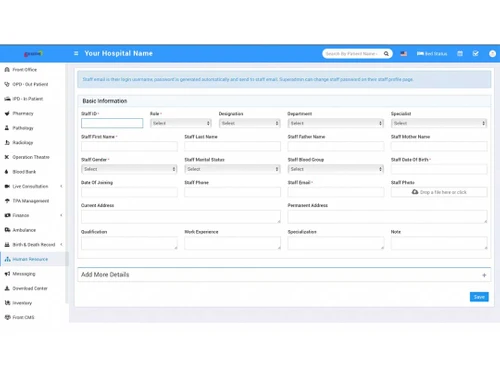Expand Live Consultation submenu chevron
The width and height of the screenshot is (500, 375).
(61, 186)
